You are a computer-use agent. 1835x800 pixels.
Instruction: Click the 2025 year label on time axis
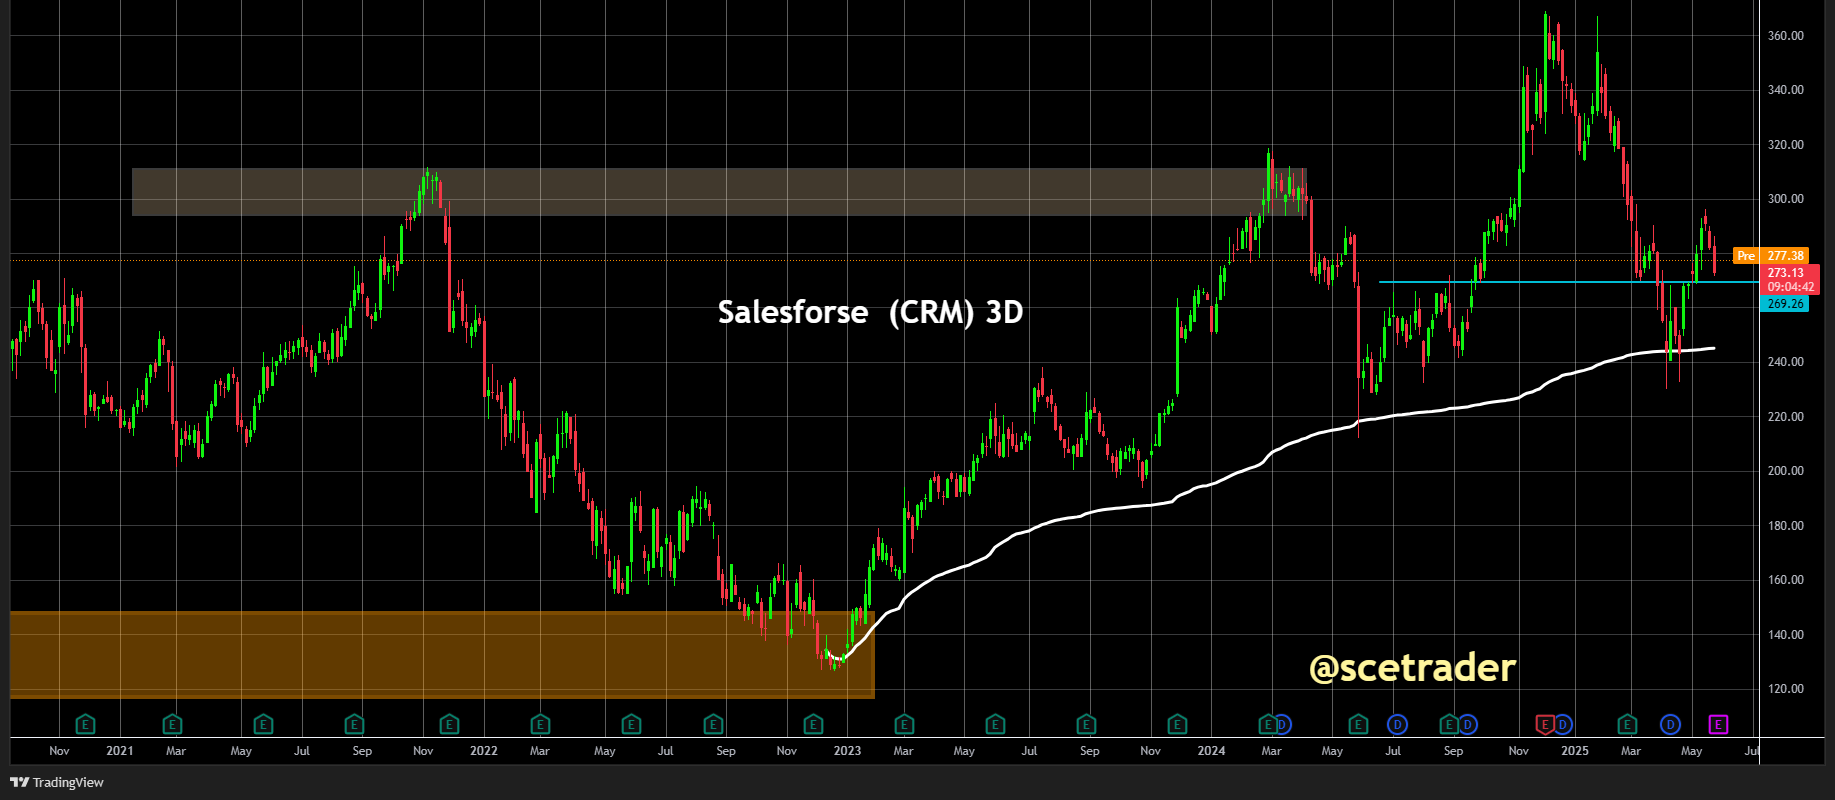(1575, 751)
